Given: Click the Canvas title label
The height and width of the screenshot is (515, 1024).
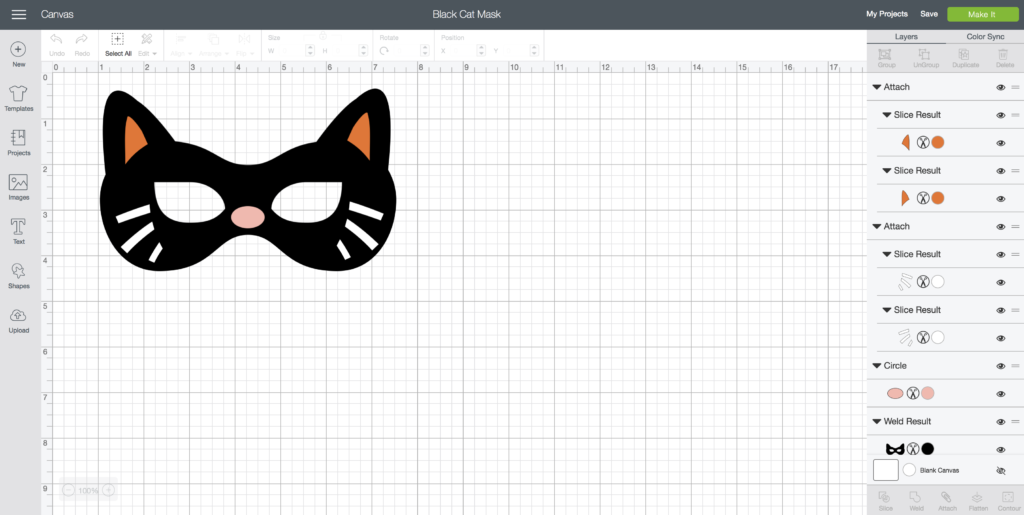Looking at the screenshot, I should point(57,14).
